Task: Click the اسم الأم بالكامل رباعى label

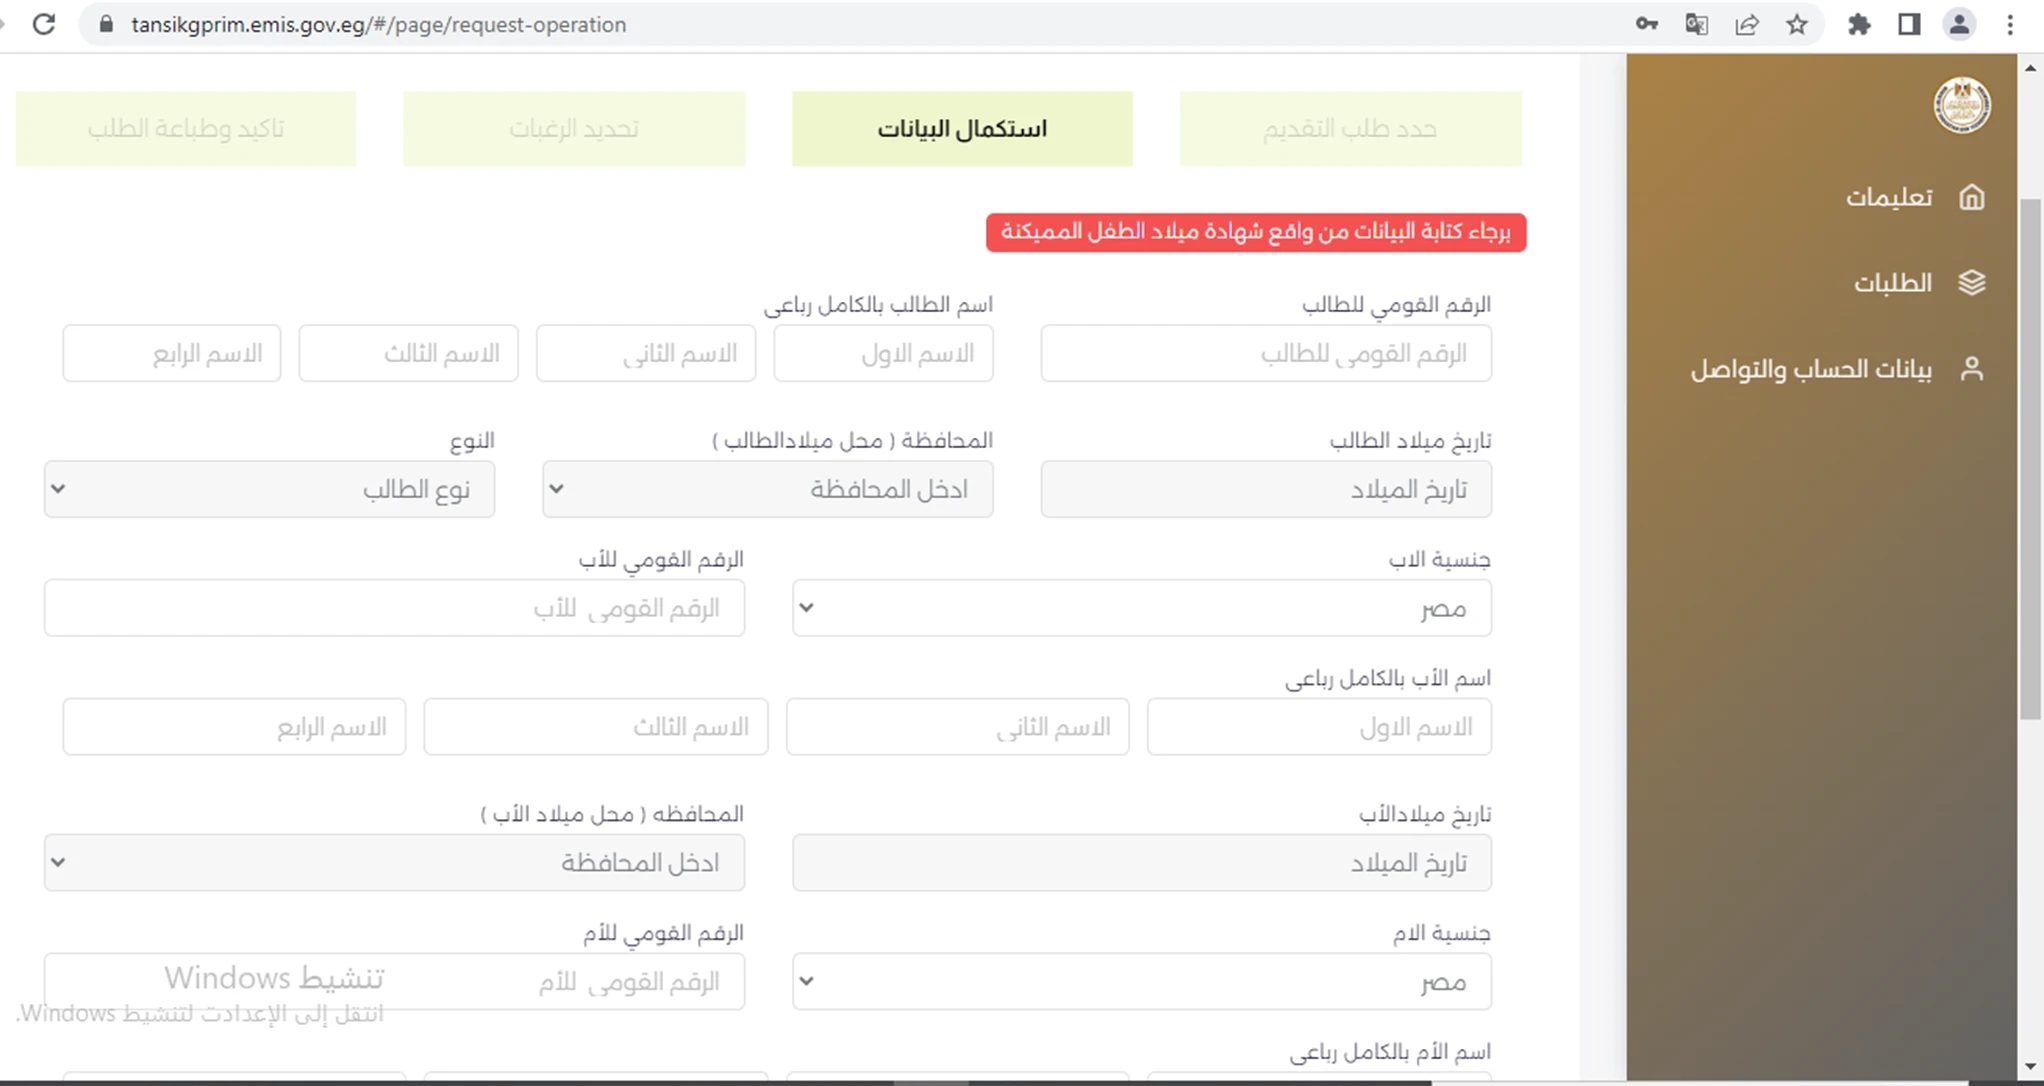Action: 1390,1052
